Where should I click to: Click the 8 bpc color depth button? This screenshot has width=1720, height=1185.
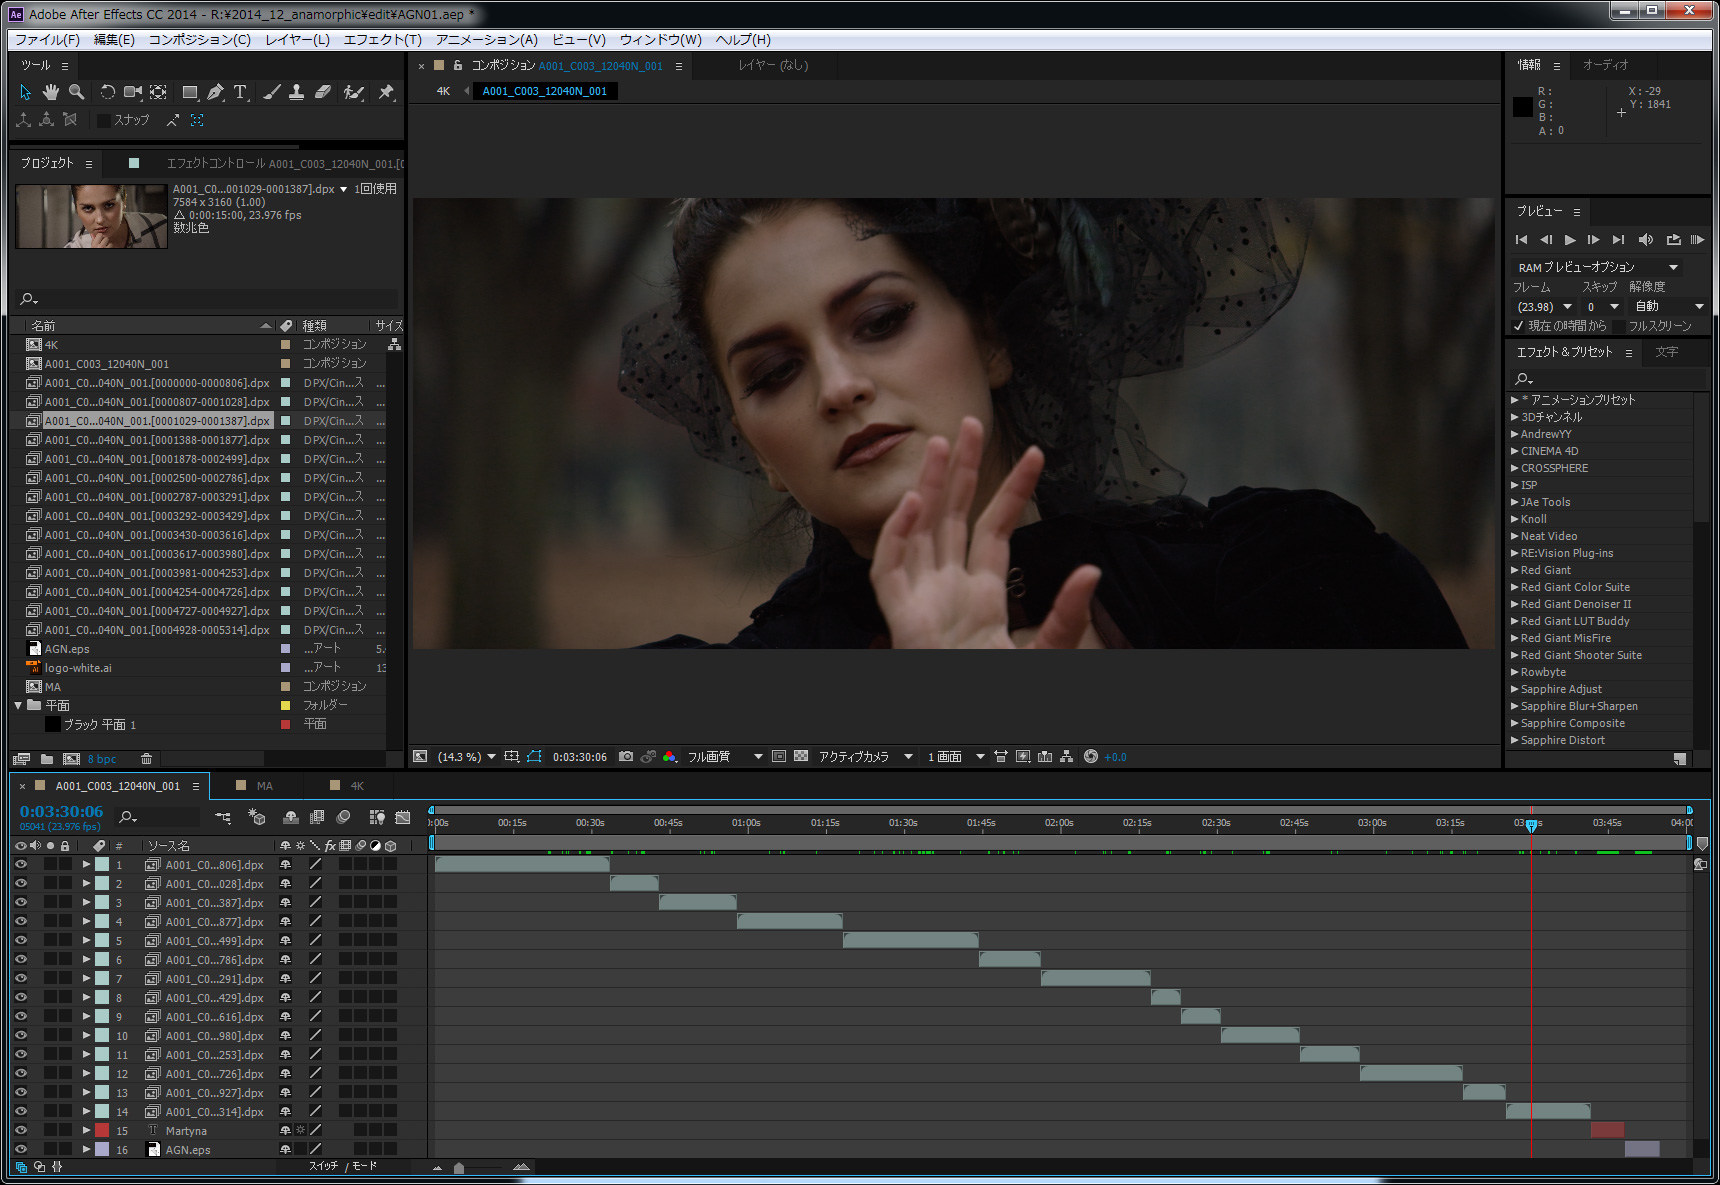point(102,759)
